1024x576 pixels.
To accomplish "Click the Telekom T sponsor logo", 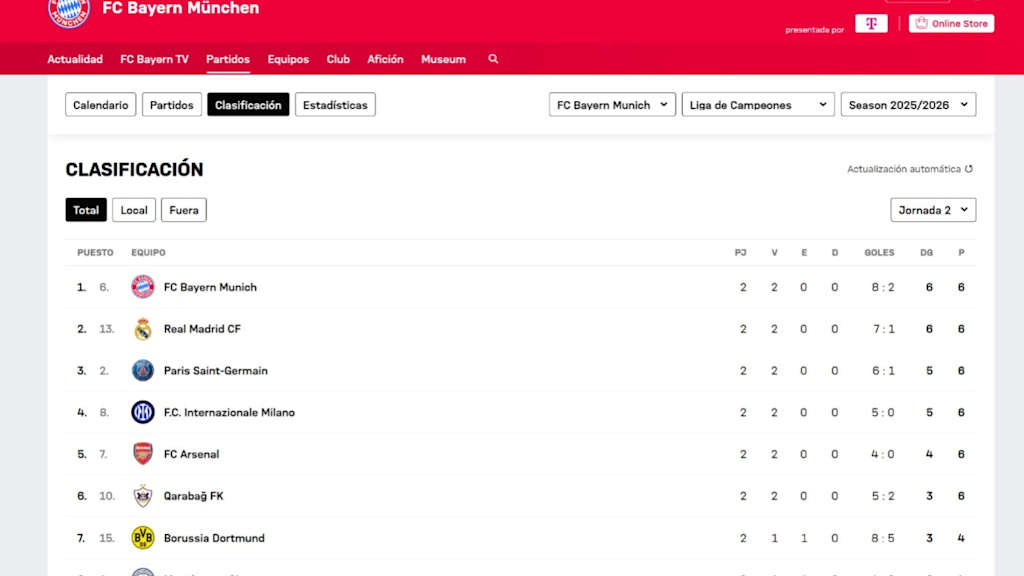I will pos(871,24).
